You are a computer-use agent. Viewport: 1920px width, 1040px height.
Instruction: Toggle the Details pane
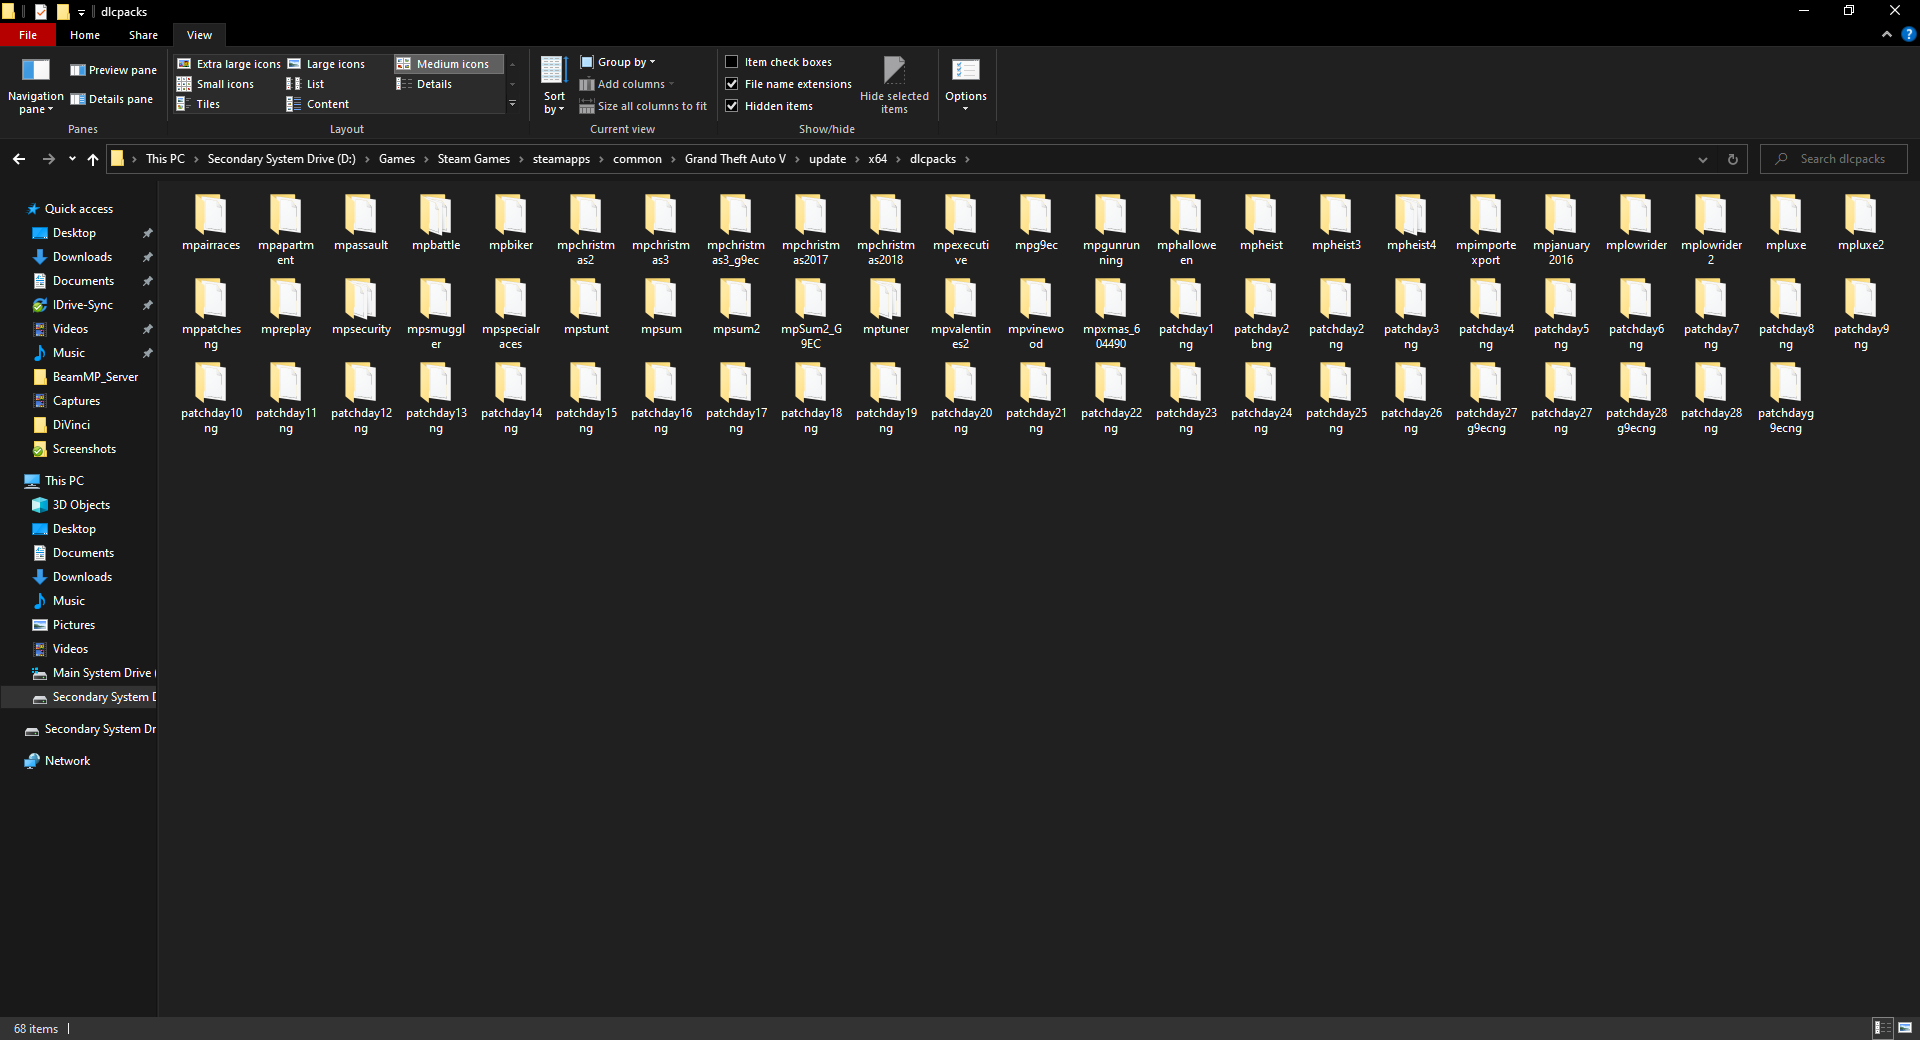[111, 99]
